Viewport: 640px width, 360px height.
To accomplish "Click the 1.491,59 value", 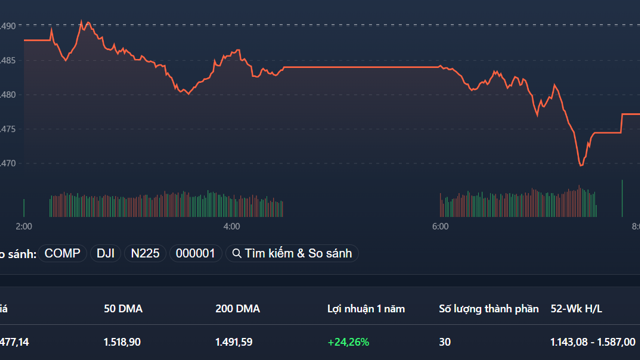I will pyautogui.click(x=234, y=342).
